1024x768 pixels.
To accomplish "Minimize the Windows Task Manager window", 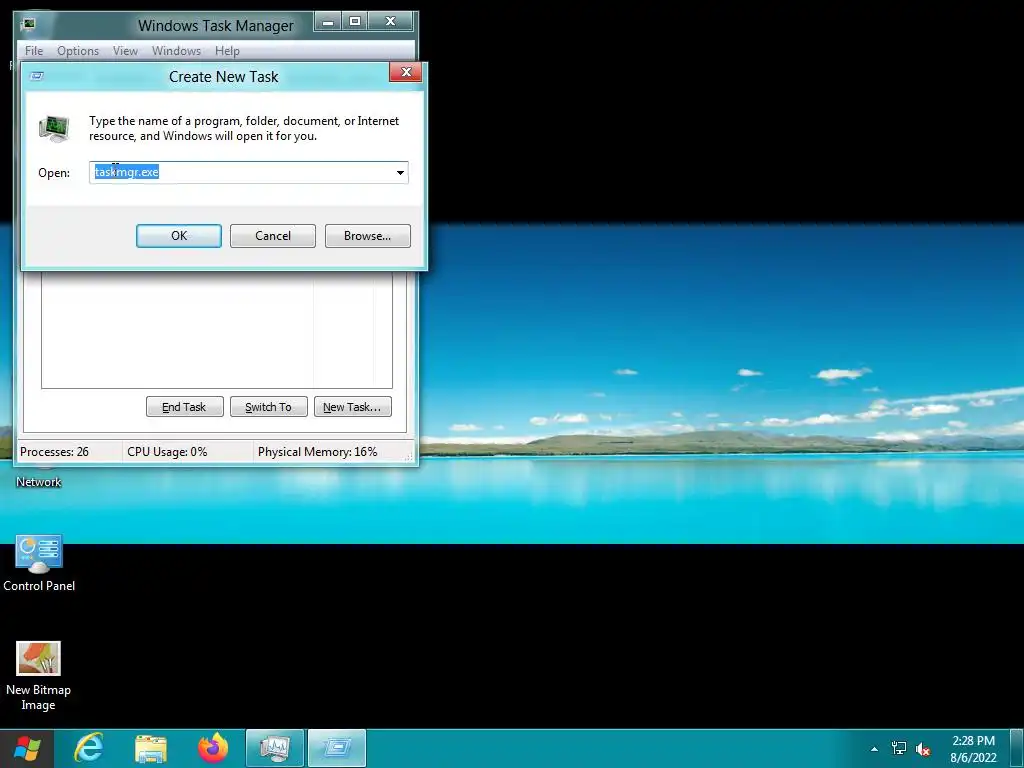I will [x=328, y=22].
